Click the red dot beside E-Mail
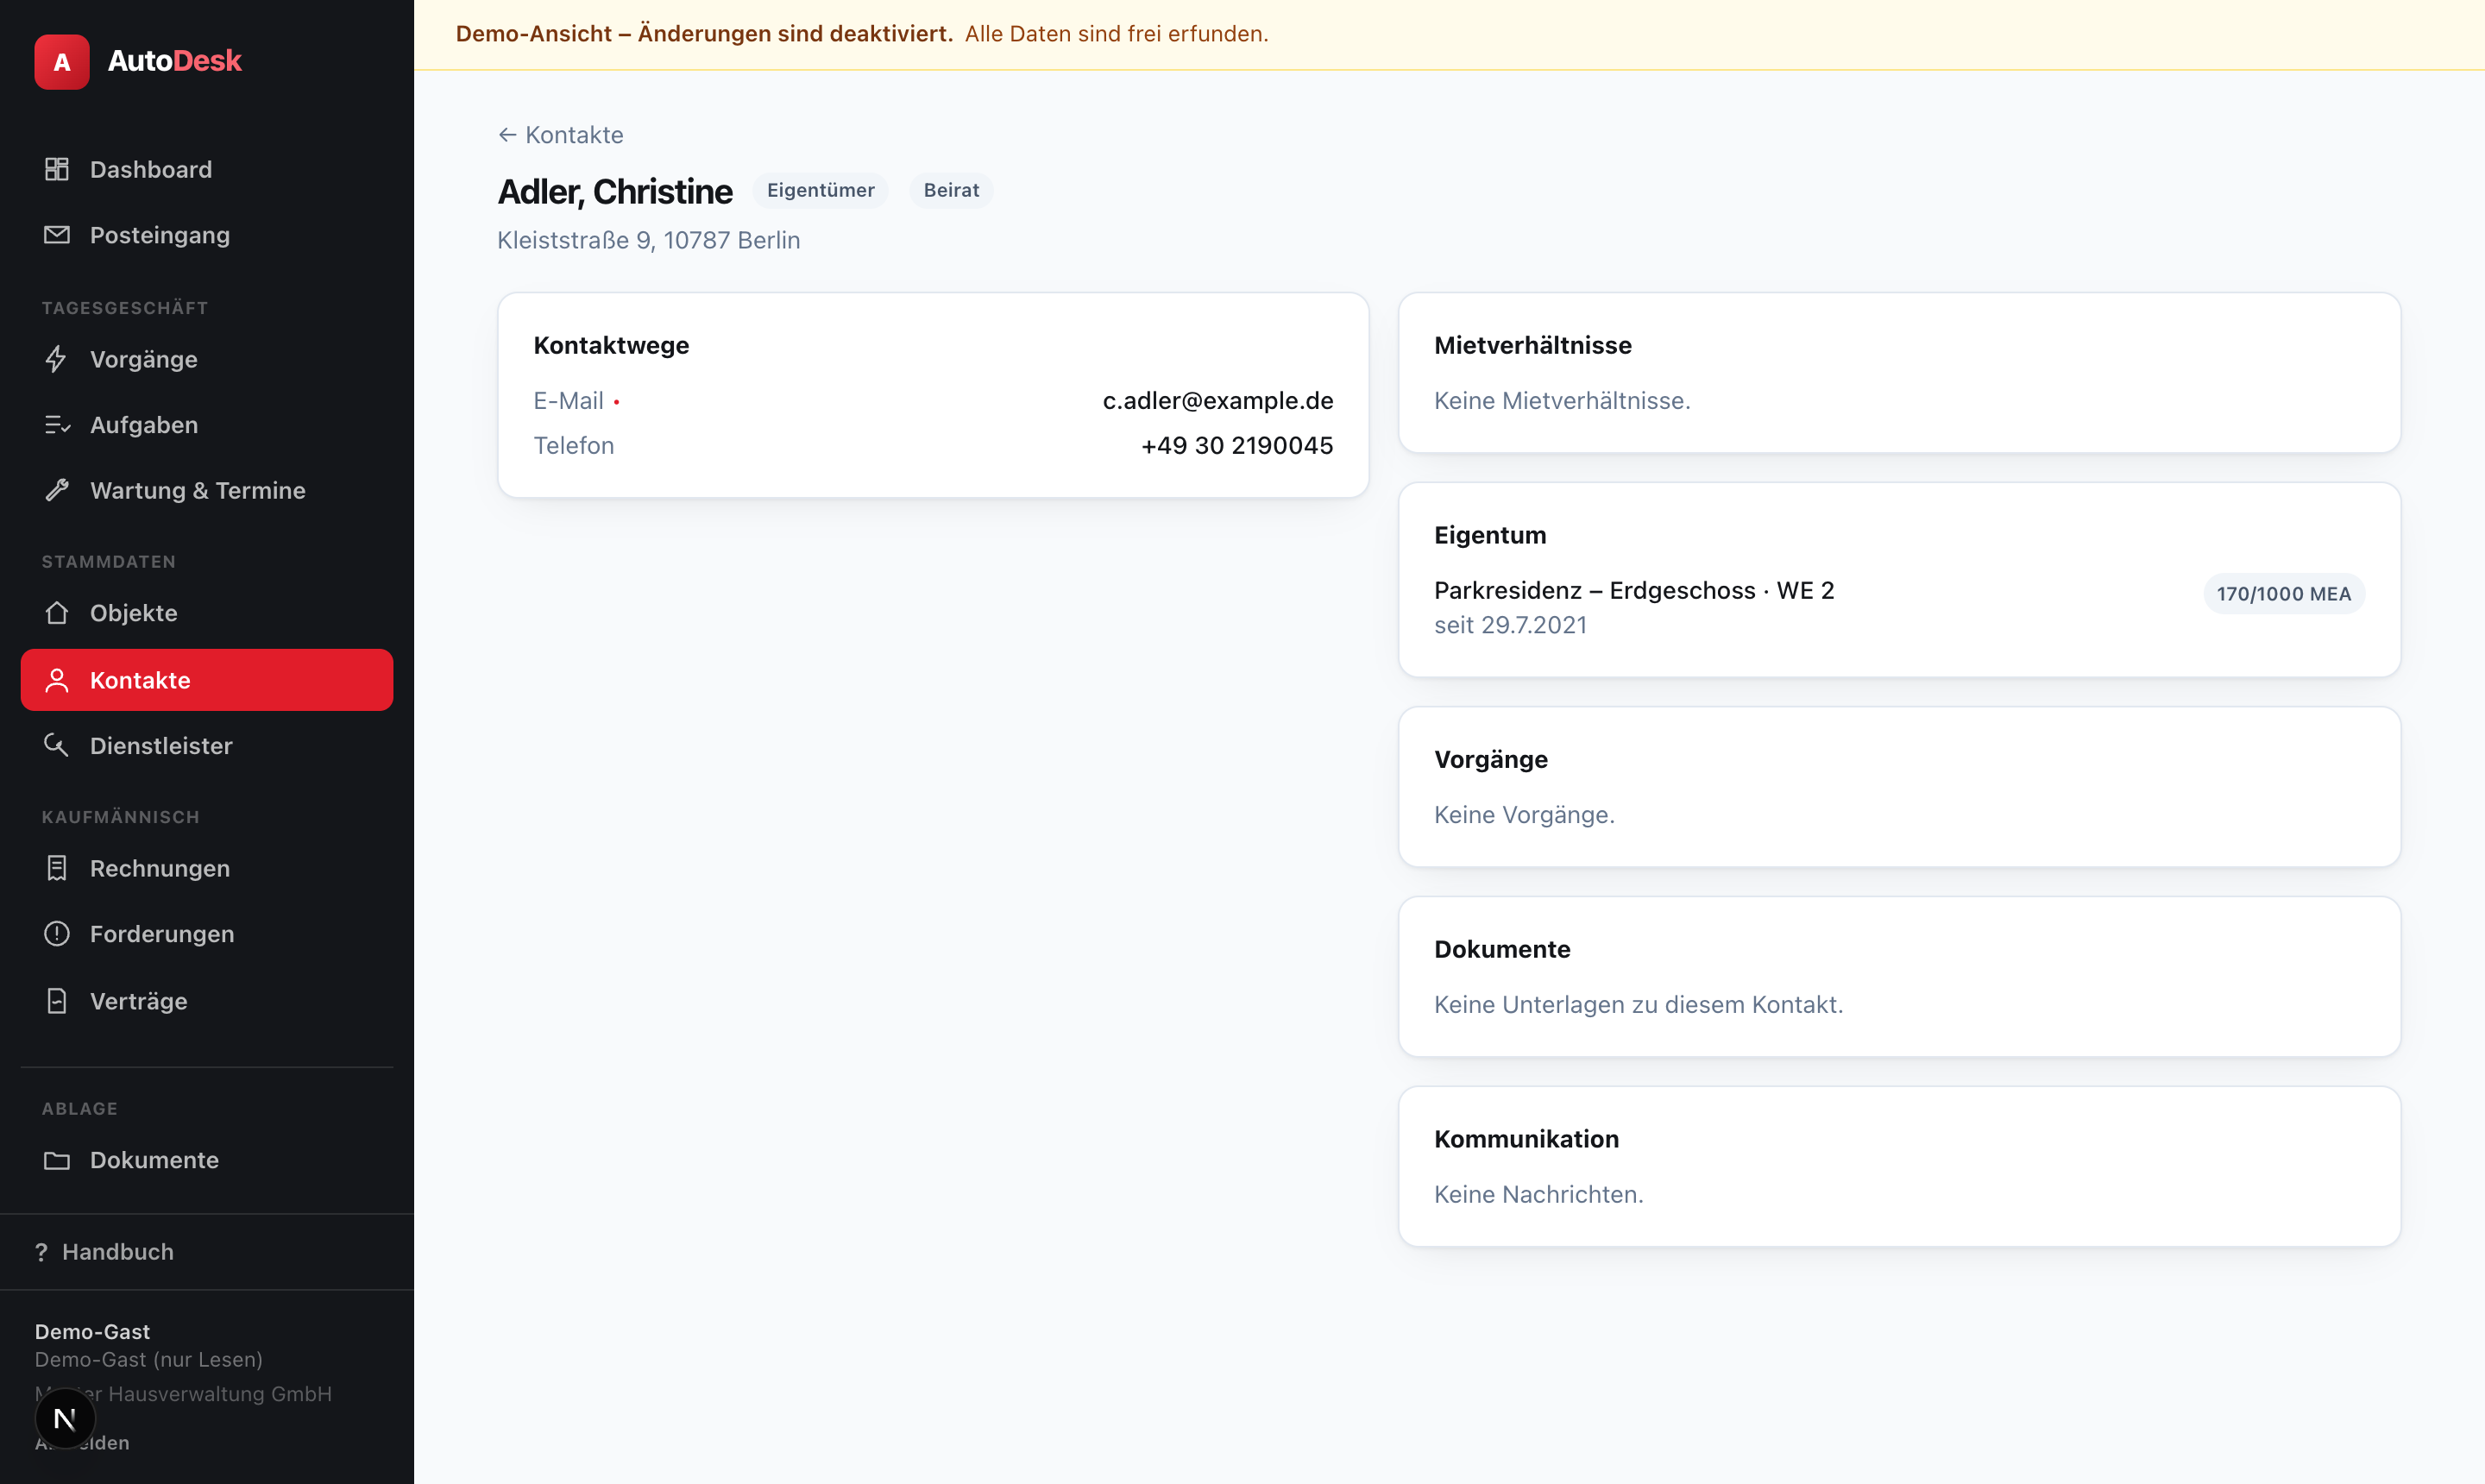The width and height of the screenshot is (2485, 1484). coord(616,402)
